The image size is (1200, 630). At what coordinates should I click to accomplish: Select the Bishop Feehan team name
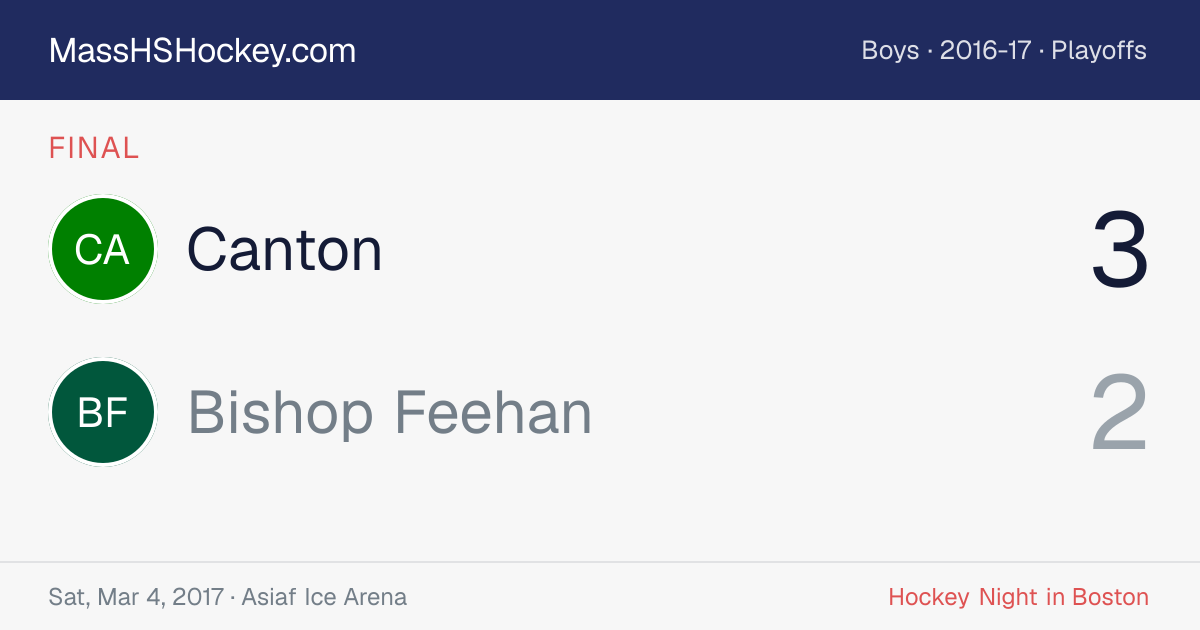pos(390,412)
